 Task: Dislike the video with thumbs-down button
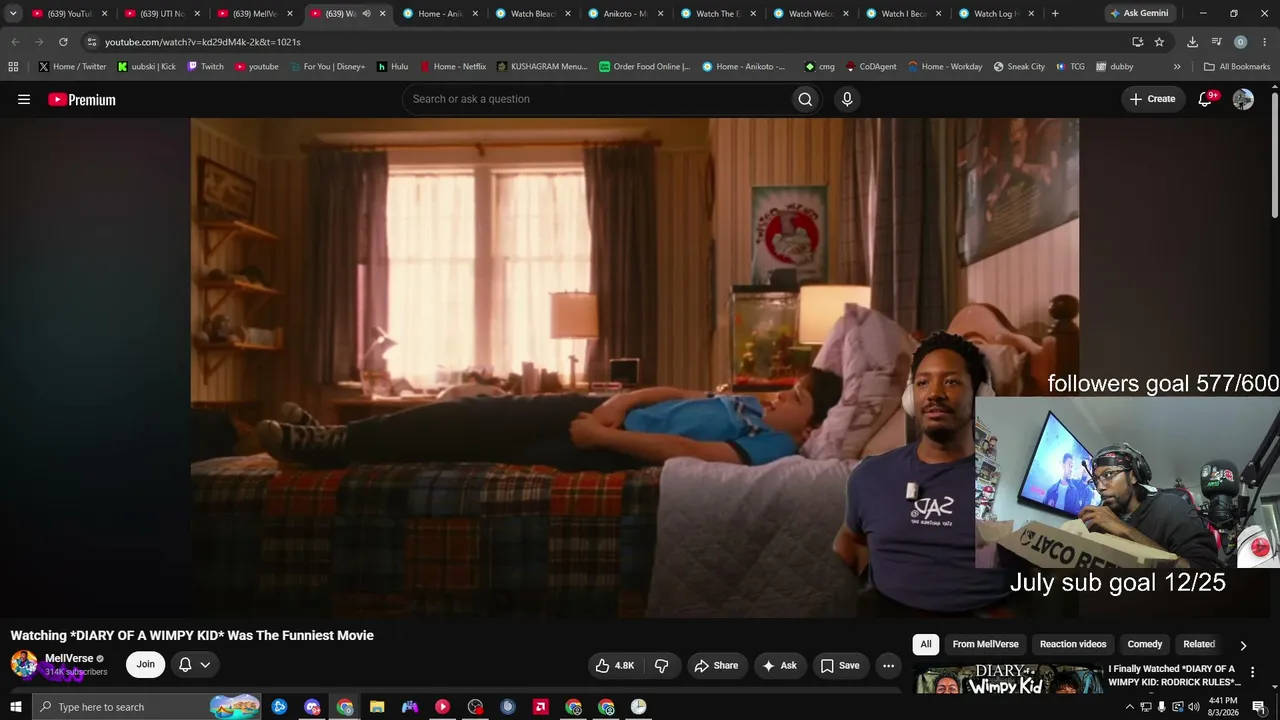coord(662,665)
